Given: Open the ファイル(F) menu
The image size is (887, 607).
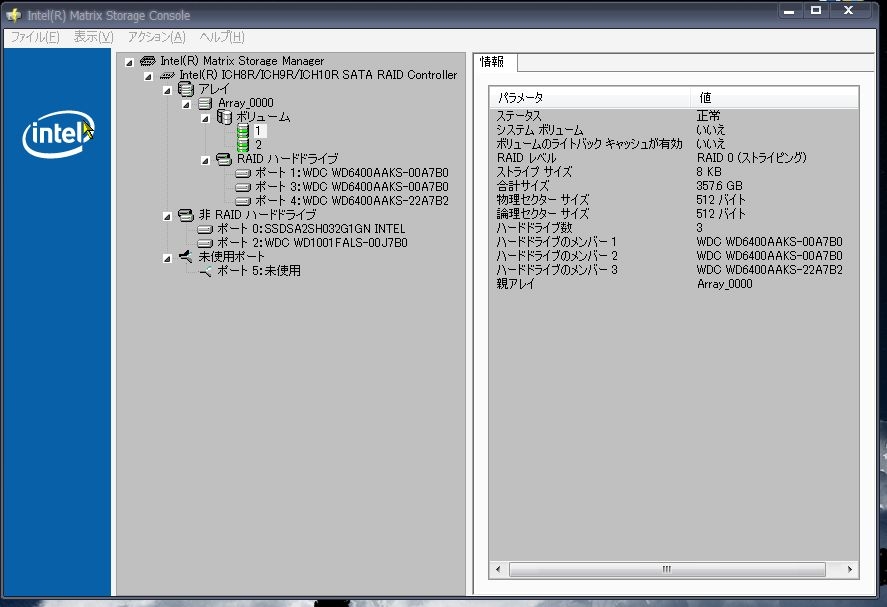Looking at the screenshot, I should pyautogui.click(x=35, y=37).
